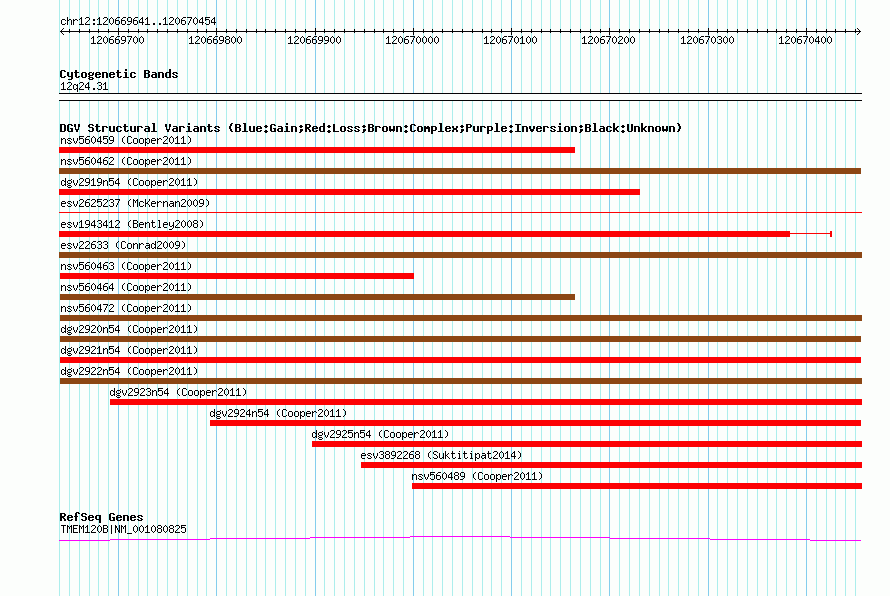Click the RefSeq Genes track heading
Image resolution: width=890 pixels, height=596 pixels.
coord(102,517)
